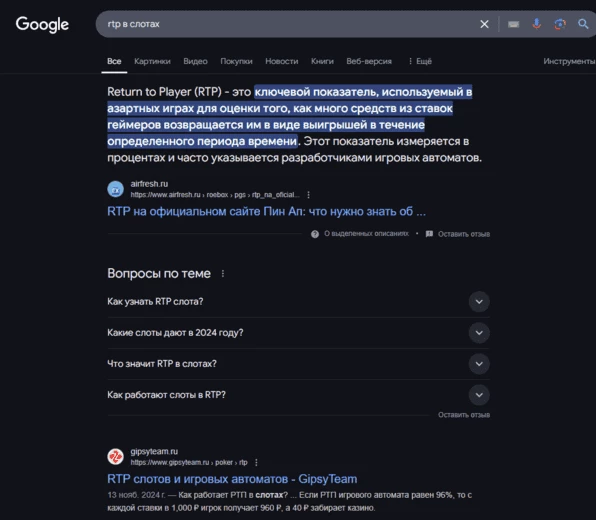
Task: Open three-dot menu for gipsyteam.ru result
Action: (x=256, y=462)
